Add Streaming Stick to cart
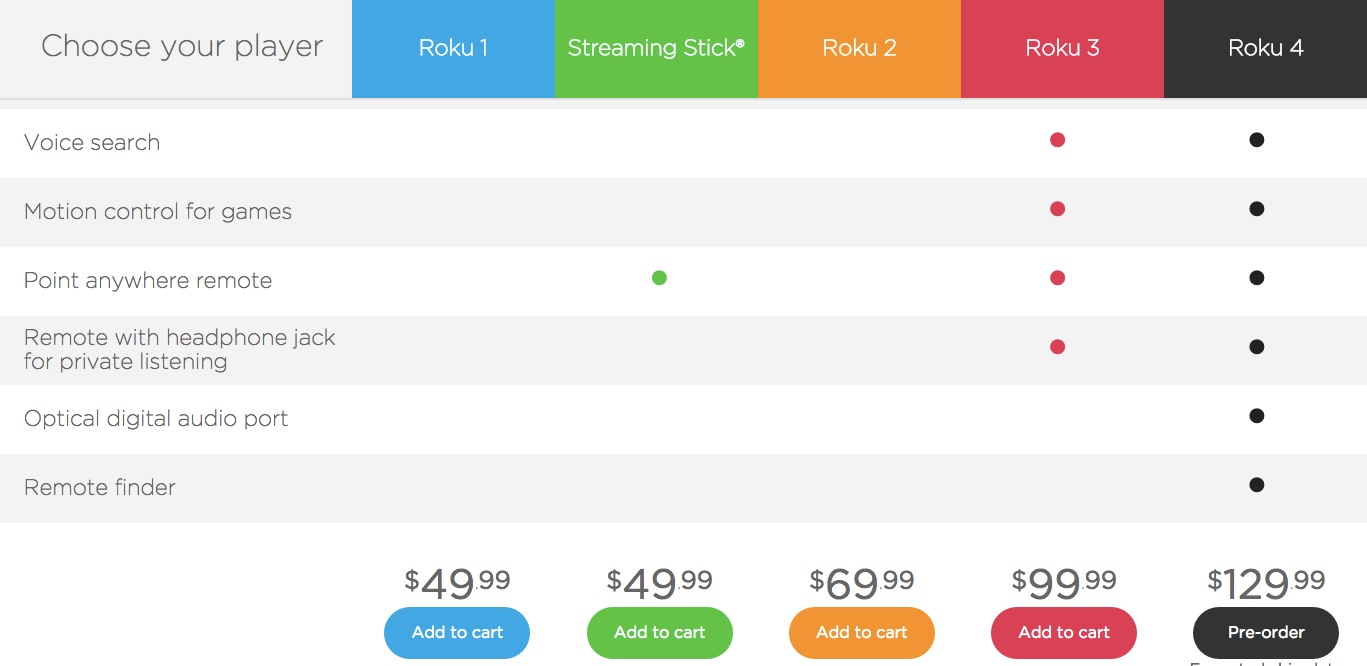Viewport: 1367px width, 666px height. pyautogui.click(x=659, y=632)
